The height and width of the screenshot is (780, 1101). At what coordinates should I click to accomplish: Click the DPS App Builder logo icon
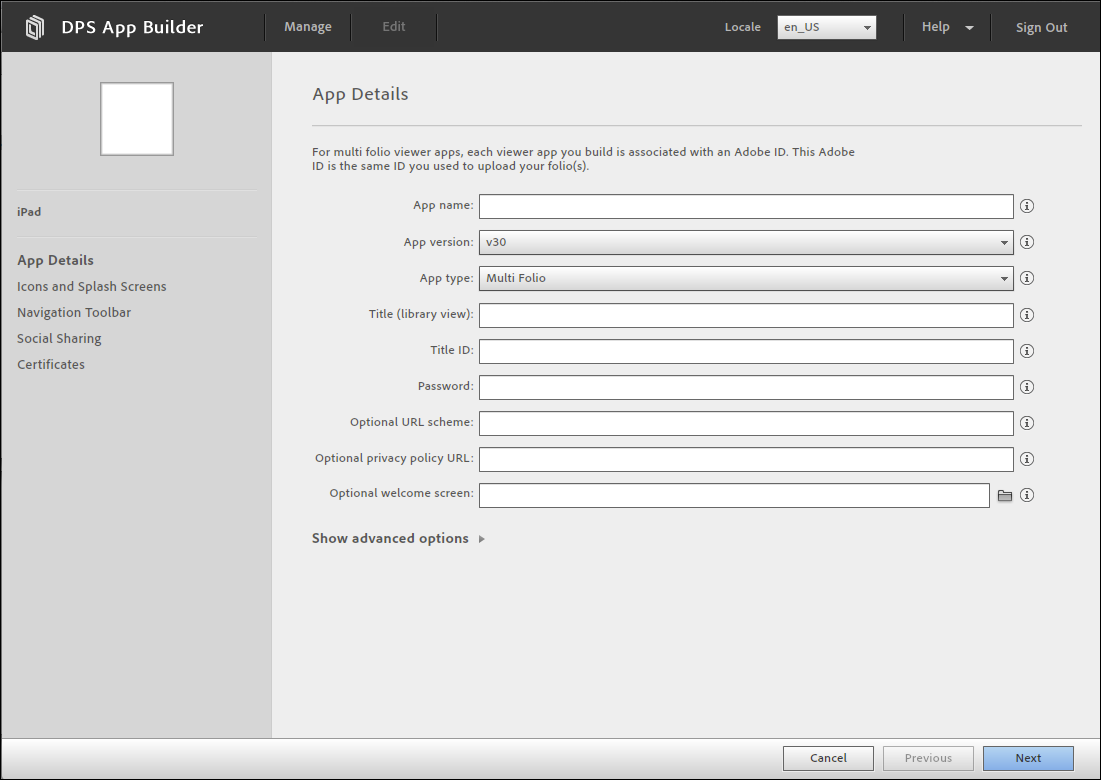pos(35,27)
